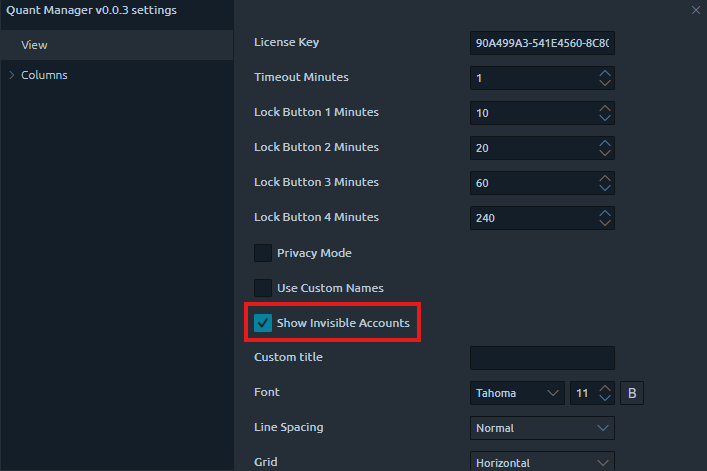The width and height of the screenshot is (707, 471).
Task: Enable the Use Custom Names checkbox
Action: tap(263, 288)
